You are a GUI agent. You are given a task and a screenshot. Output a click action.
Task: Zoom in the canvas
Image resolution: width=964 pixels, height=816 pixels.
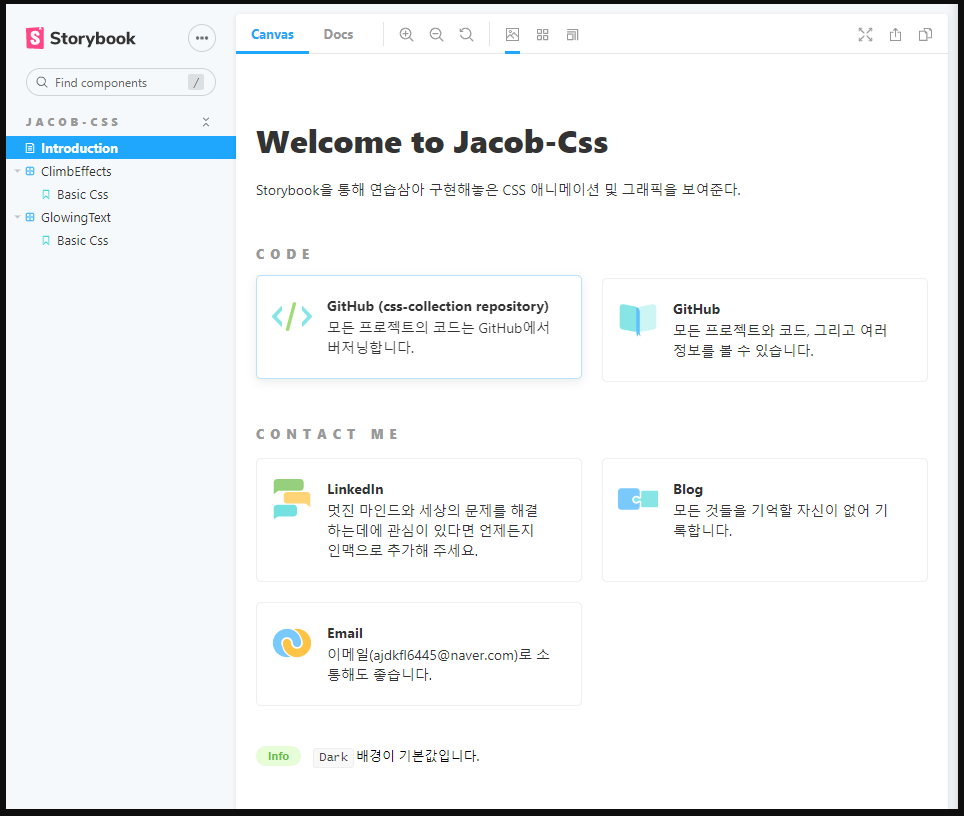pos(406,34)
